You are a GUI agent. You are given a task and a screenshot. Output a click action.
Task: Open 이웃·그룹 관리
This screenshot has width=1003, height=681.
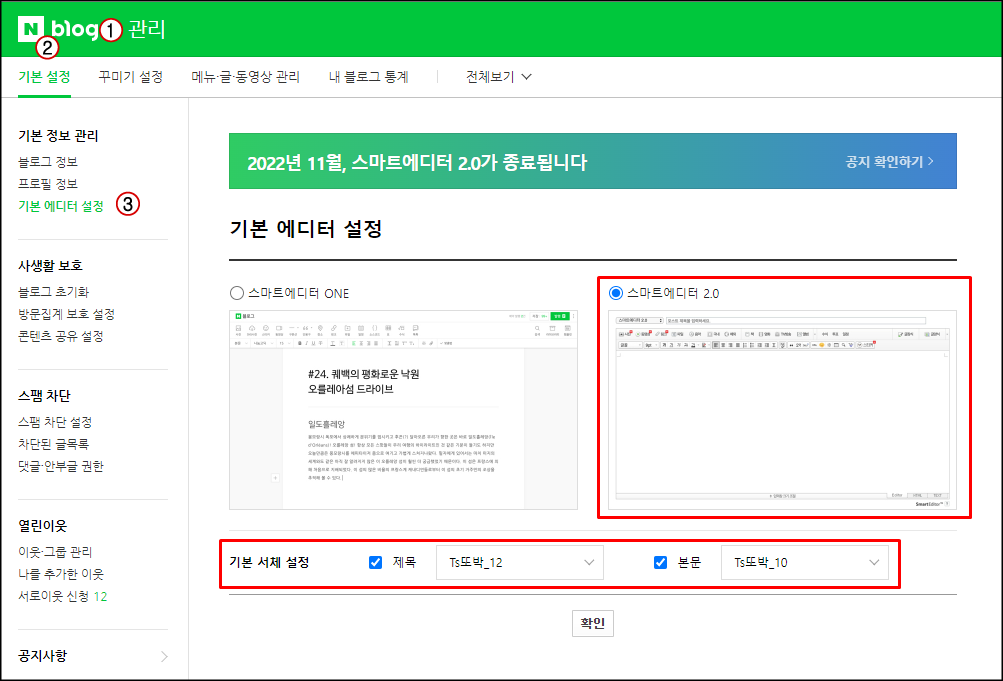click(x=55, y=552)
